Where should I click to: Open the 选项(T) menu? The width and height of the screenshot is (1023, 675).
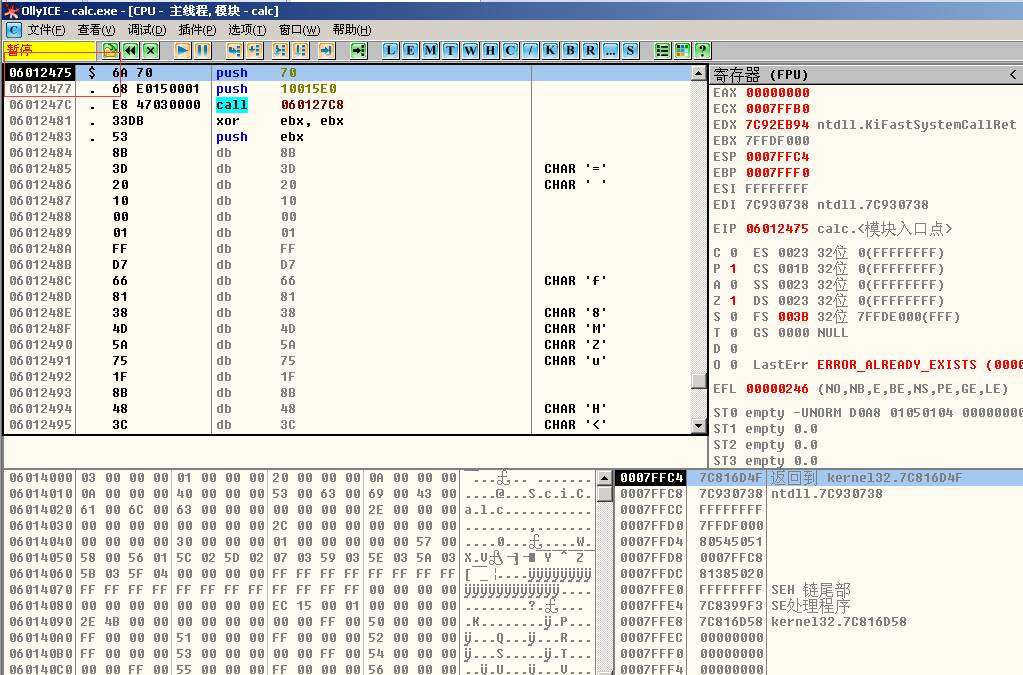coord(247,30)
